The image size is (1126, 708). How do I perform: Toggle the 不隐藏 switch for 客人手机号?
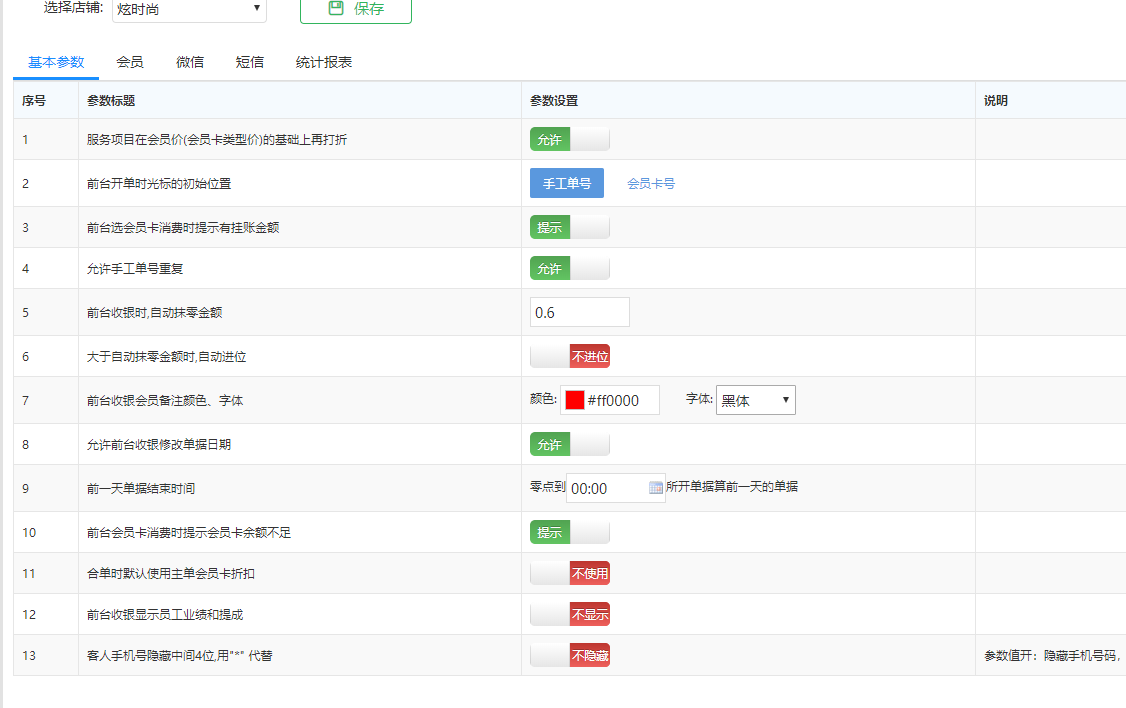pos(569,656)
